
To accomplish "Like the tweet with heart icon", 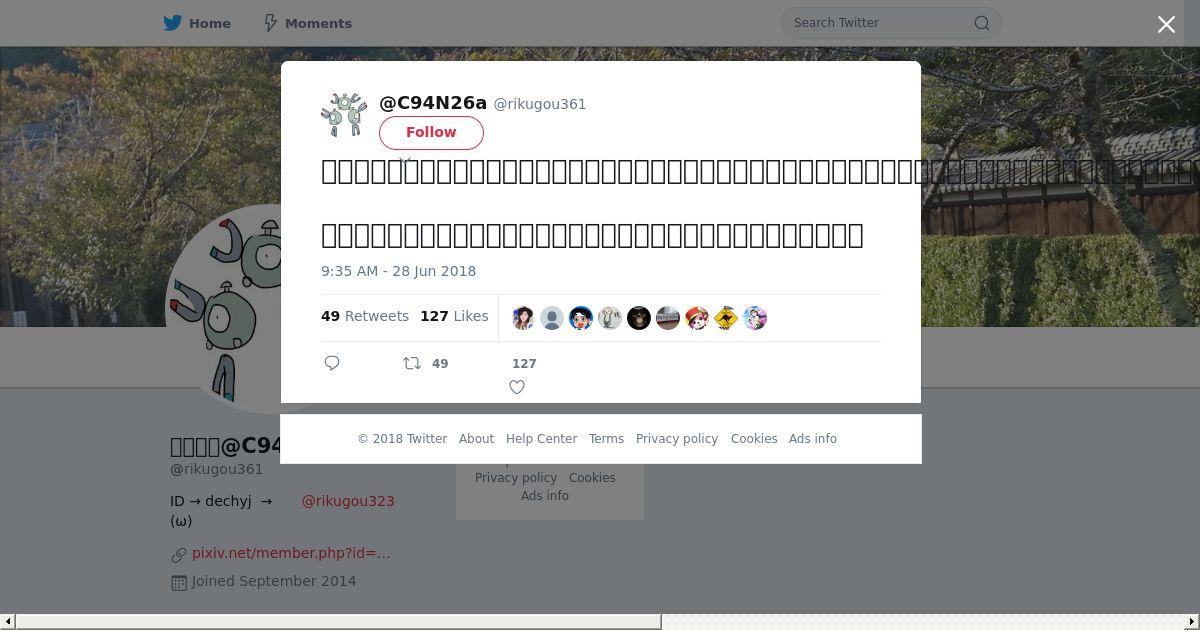I will tap(517, 387).
